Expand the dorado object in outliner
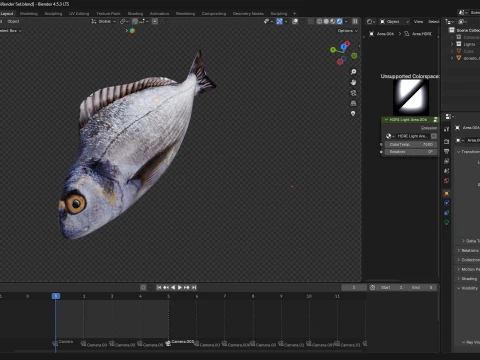480x360 pixels. [452, 58]
